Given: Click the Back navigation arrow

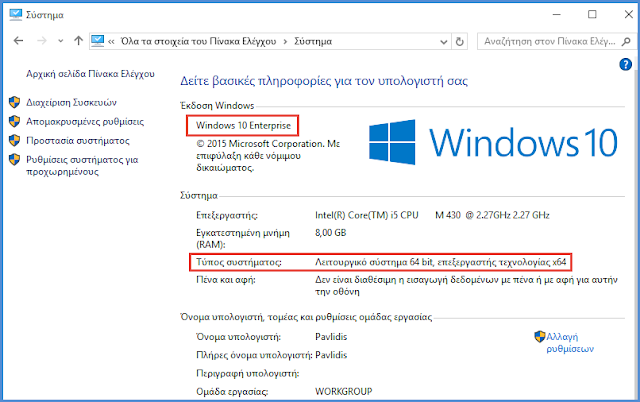Looking at the screenshot, I should click(18, 41).
